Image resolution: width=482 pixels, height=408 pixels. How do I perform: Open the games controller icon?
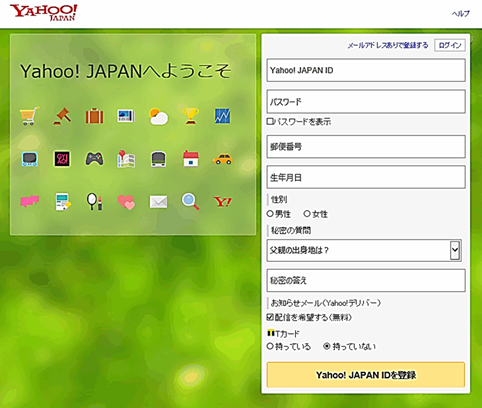[94, 159]
